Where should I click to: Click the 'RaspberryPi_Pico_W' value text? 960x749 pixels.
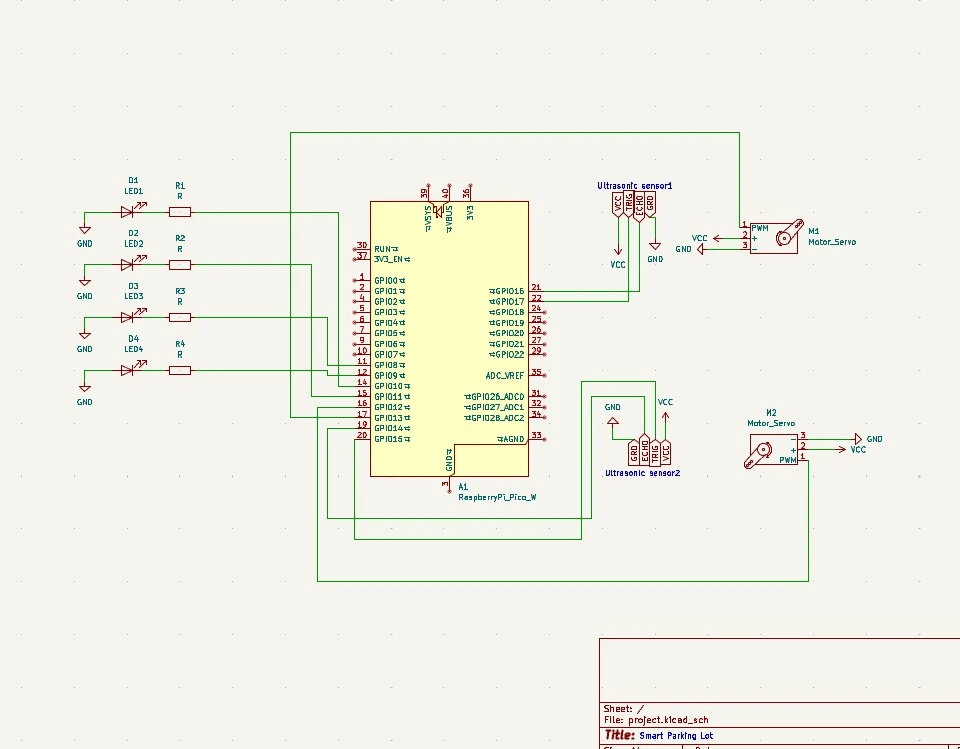[497, 497]
